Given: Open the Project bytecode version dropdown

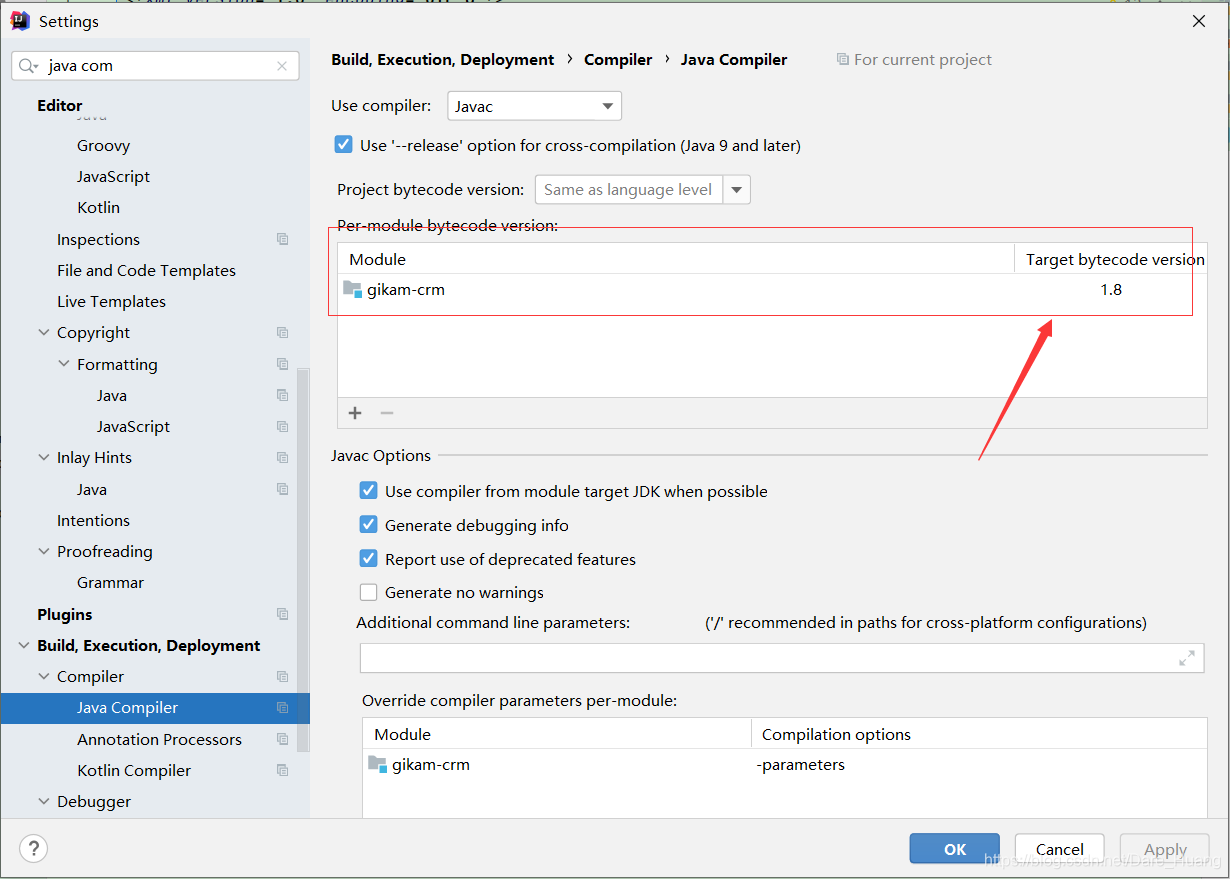Looking at the screenshot, I should coord(737,189).
